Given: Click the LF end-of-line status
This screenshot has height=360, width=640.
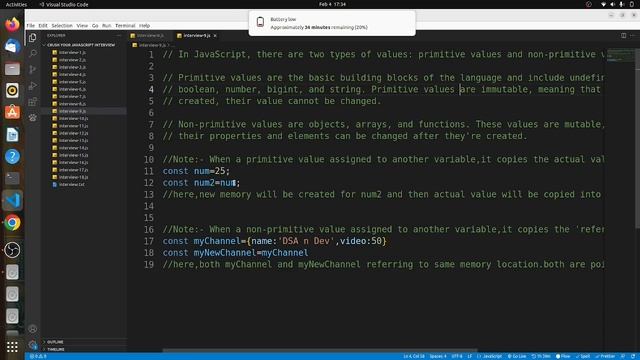Looking at the screenshot, I should [x=469, y=356].
